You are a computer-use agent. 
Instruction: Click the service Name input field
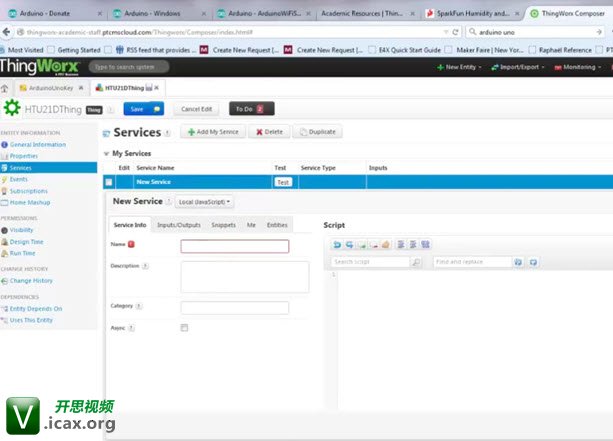click(235, 246)
